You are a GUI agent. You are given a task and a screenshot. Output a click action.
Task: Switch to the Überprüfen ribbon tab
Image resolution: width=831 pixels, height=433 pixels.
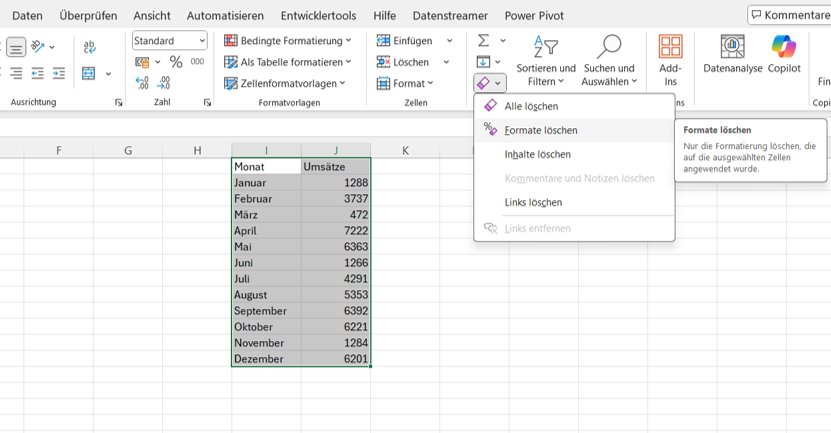point(88,16)
